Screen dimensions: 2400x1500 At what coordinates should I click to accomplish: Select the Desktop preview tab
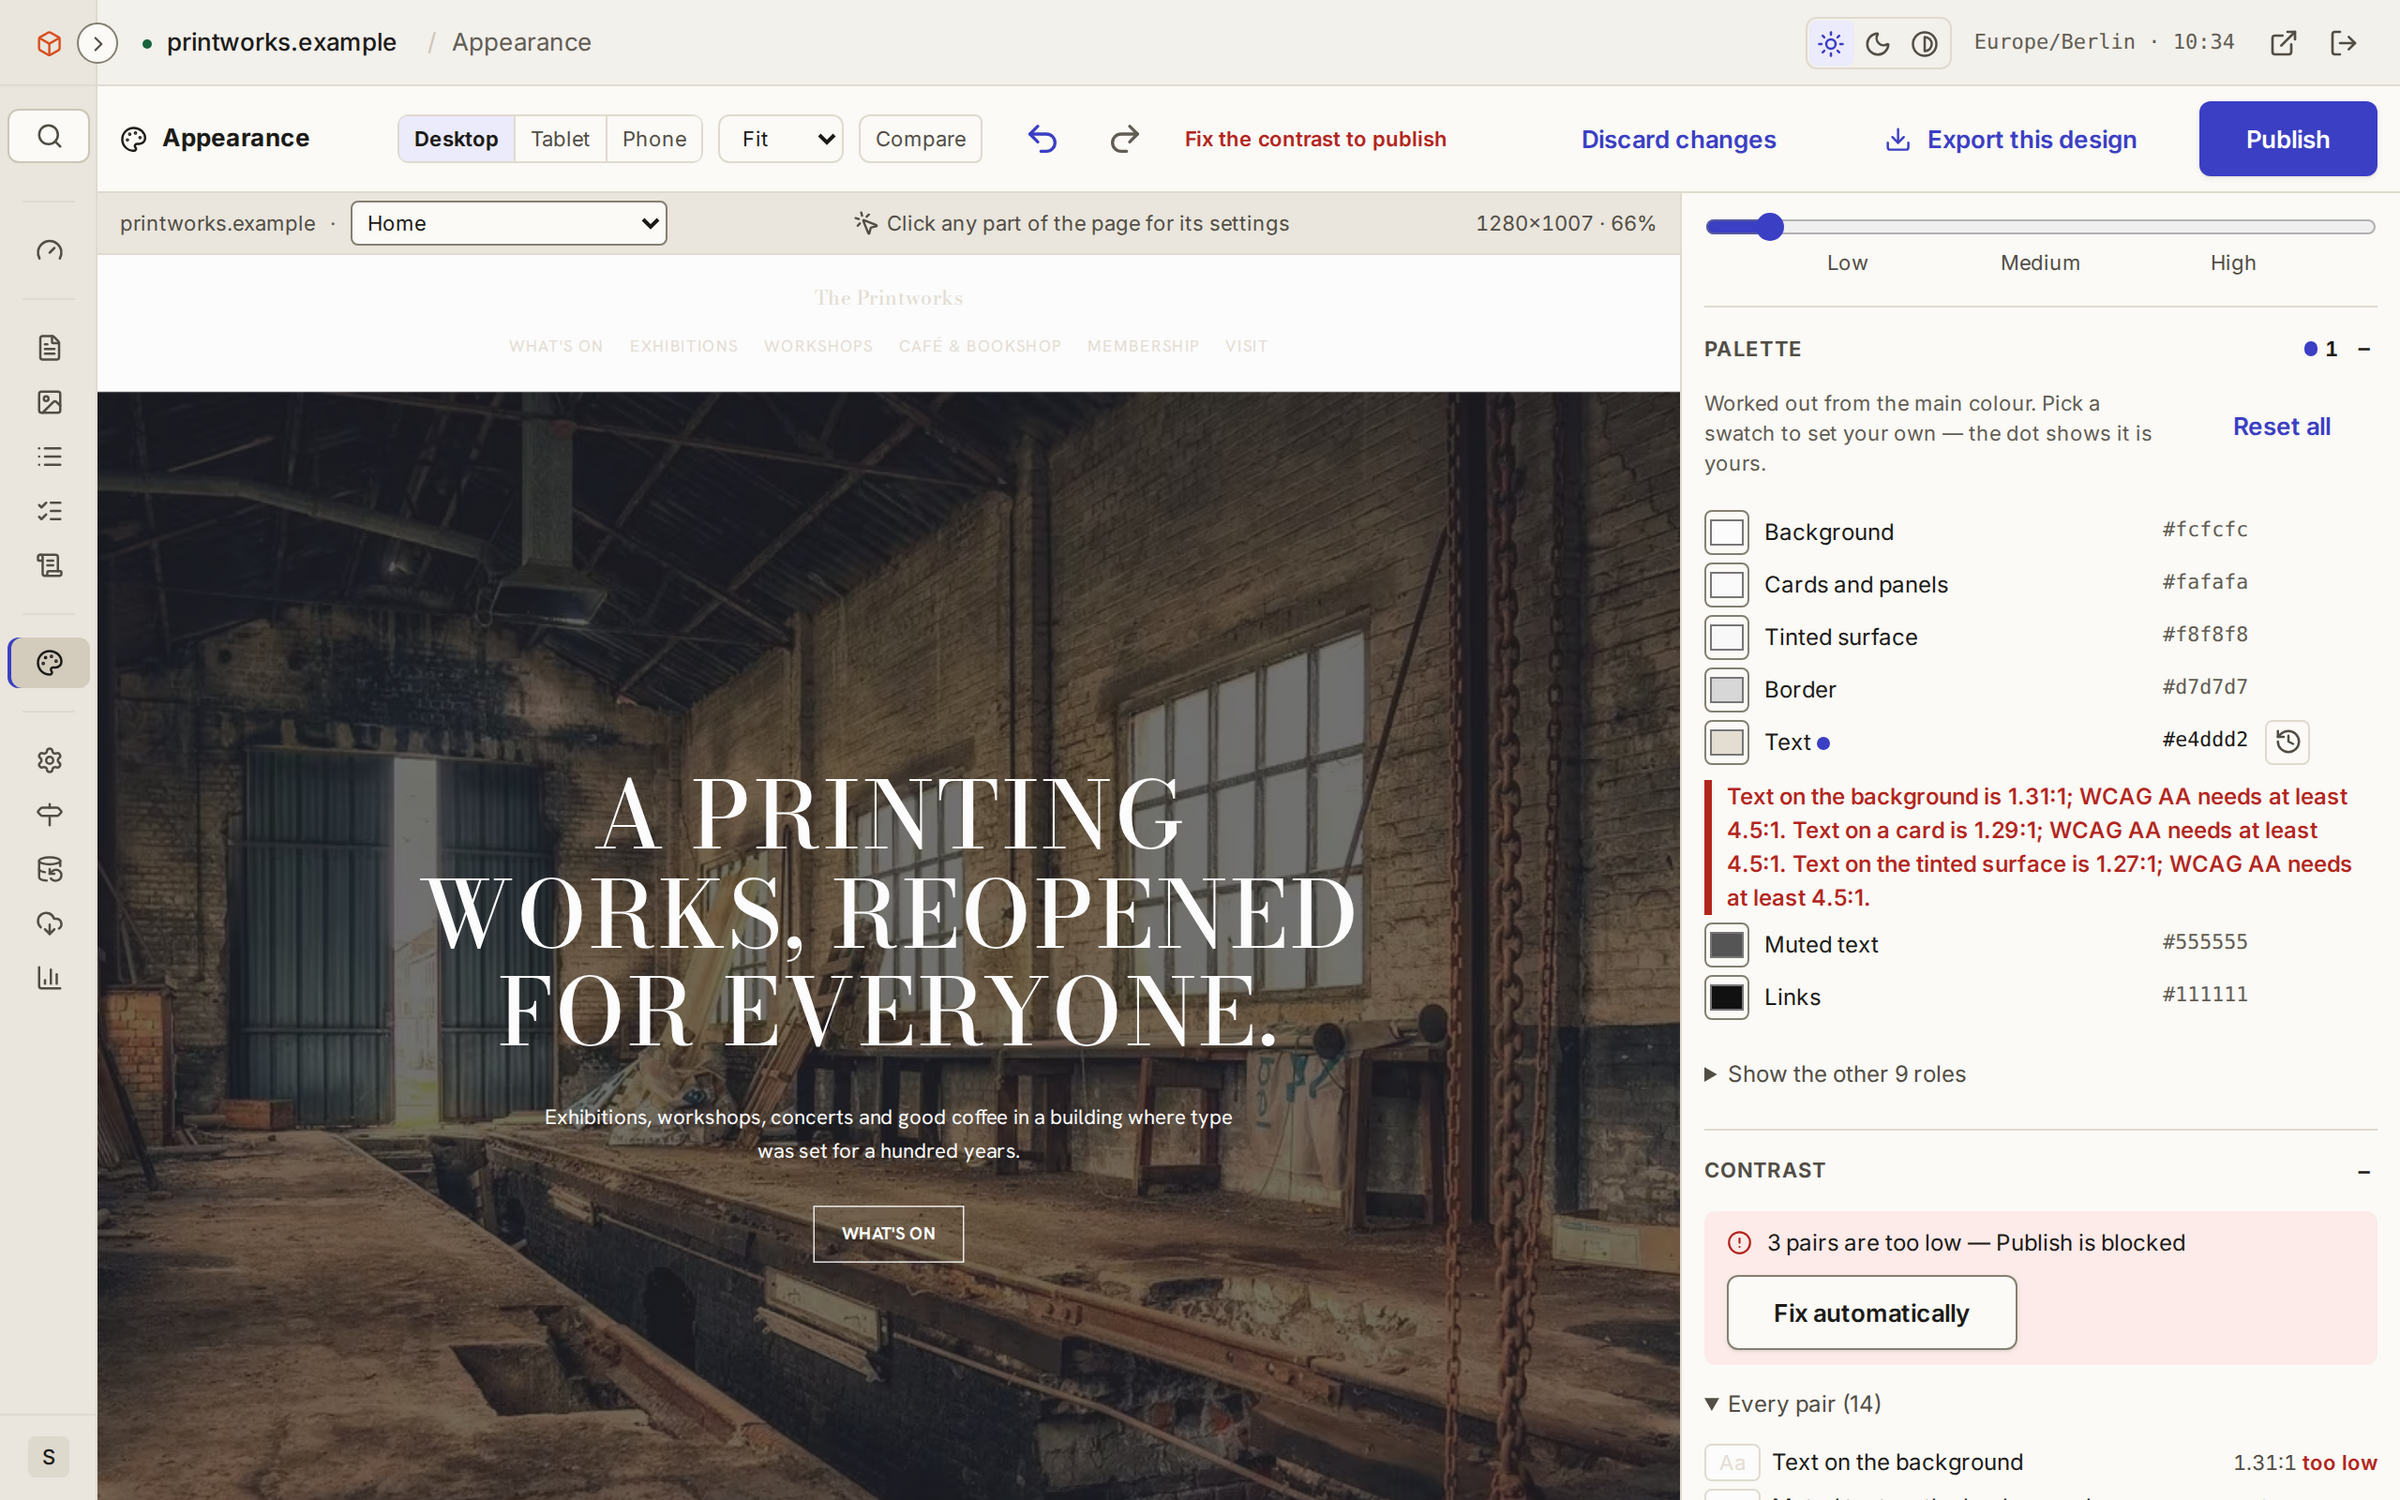456,139
